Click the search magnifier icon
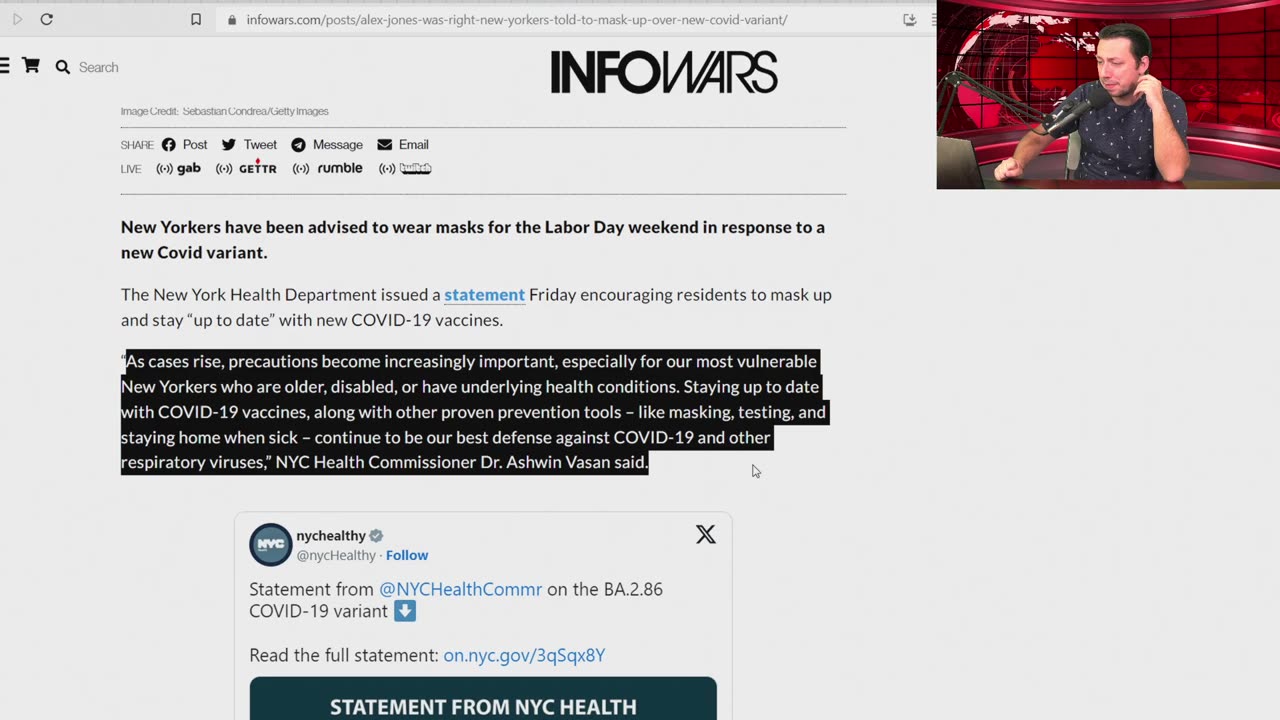 (63, 67)
